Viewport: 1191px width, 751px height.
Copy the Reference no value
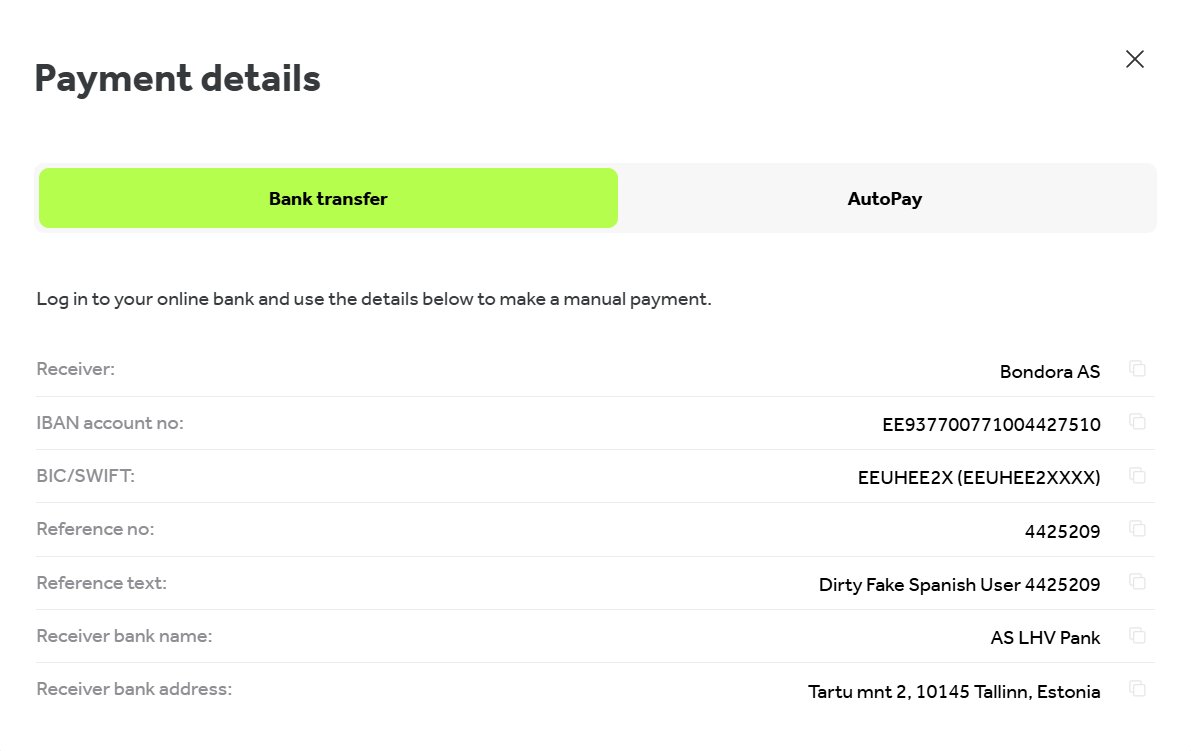point(1137,529)
